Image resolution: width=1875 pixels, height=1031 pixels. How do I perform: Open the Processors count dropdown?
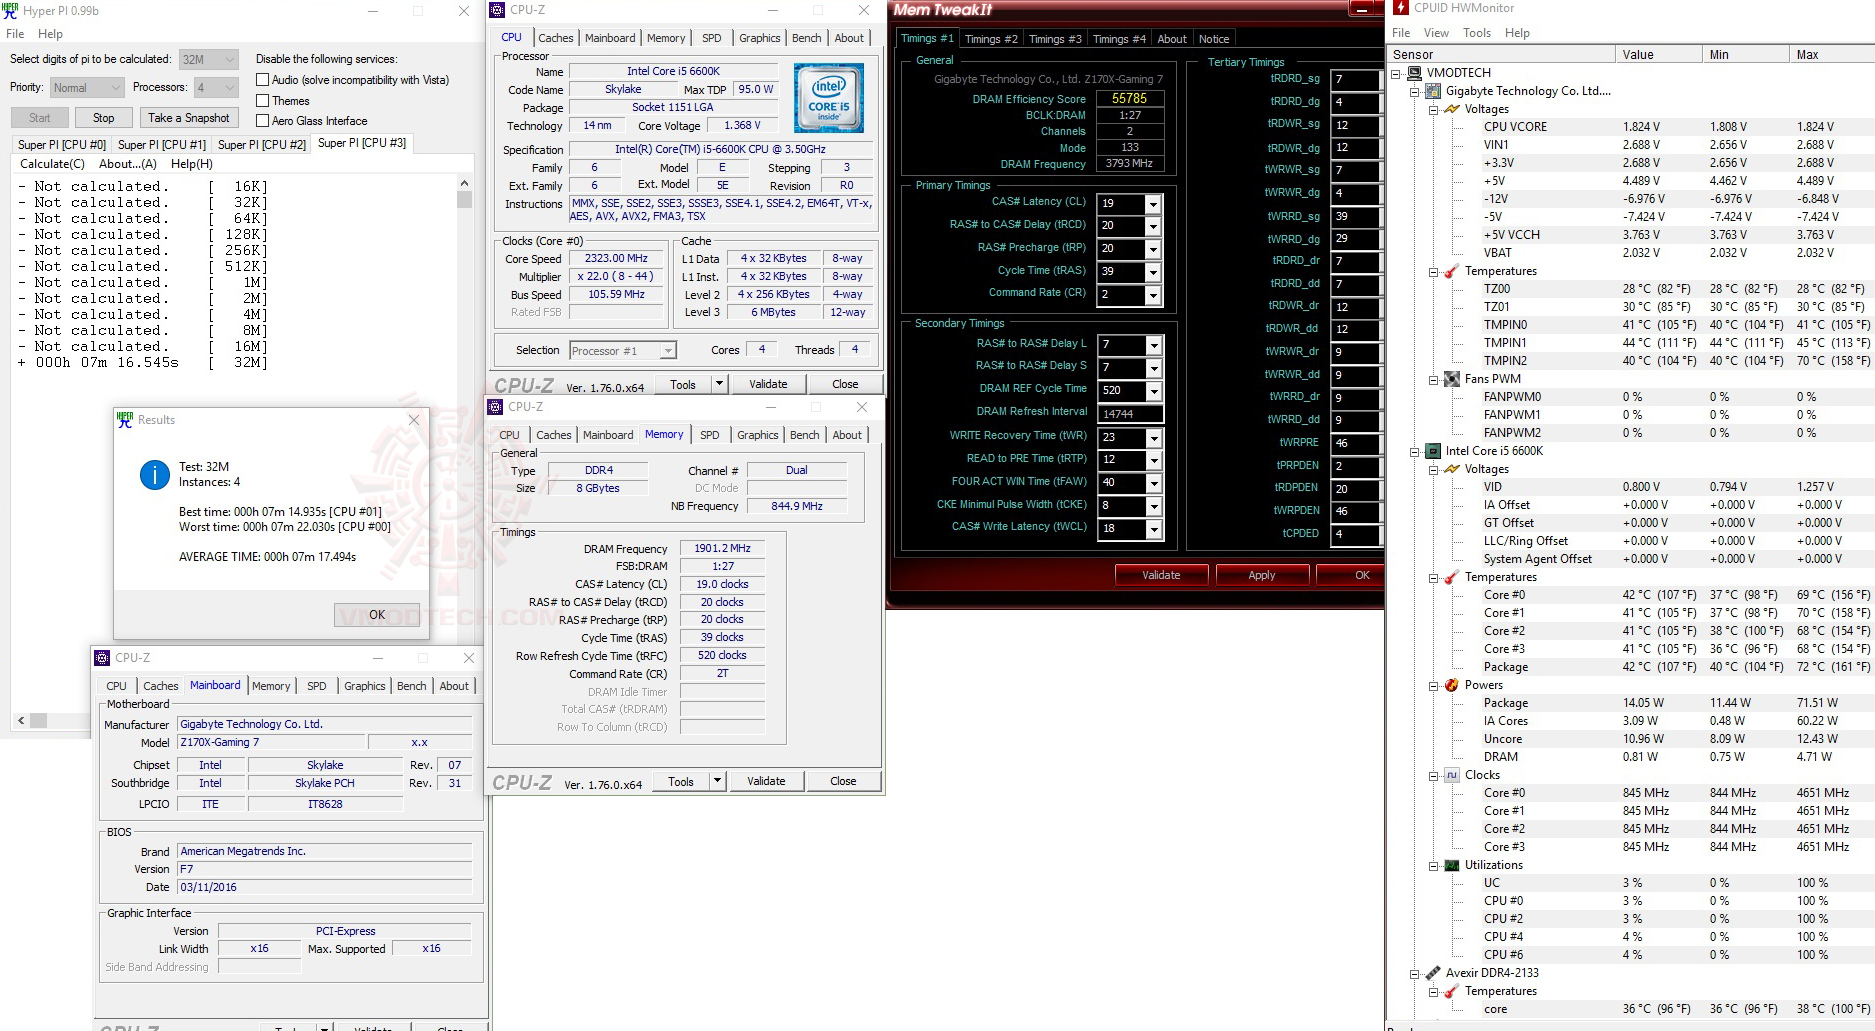tap(216, 88)
